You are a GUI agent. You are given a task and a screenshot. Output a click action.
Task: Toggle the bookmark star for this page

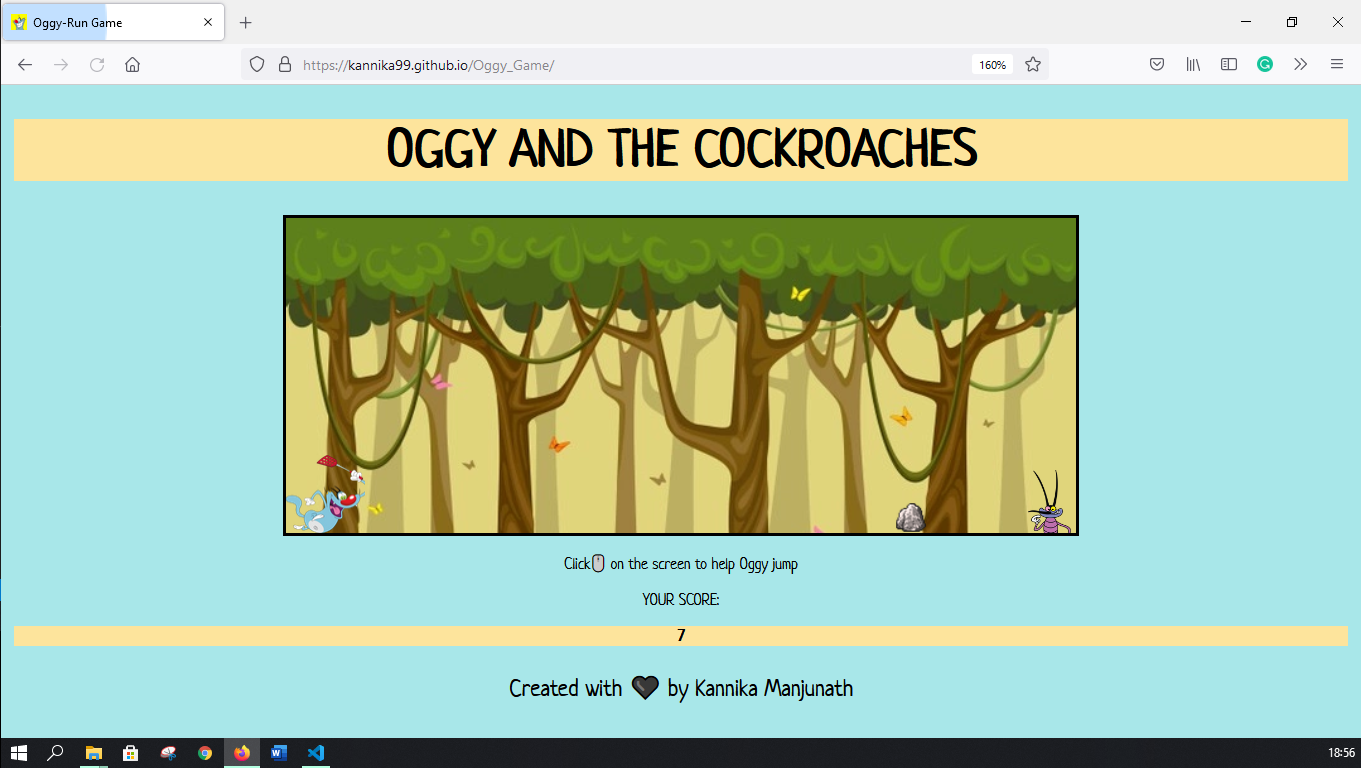(1032, 63)
